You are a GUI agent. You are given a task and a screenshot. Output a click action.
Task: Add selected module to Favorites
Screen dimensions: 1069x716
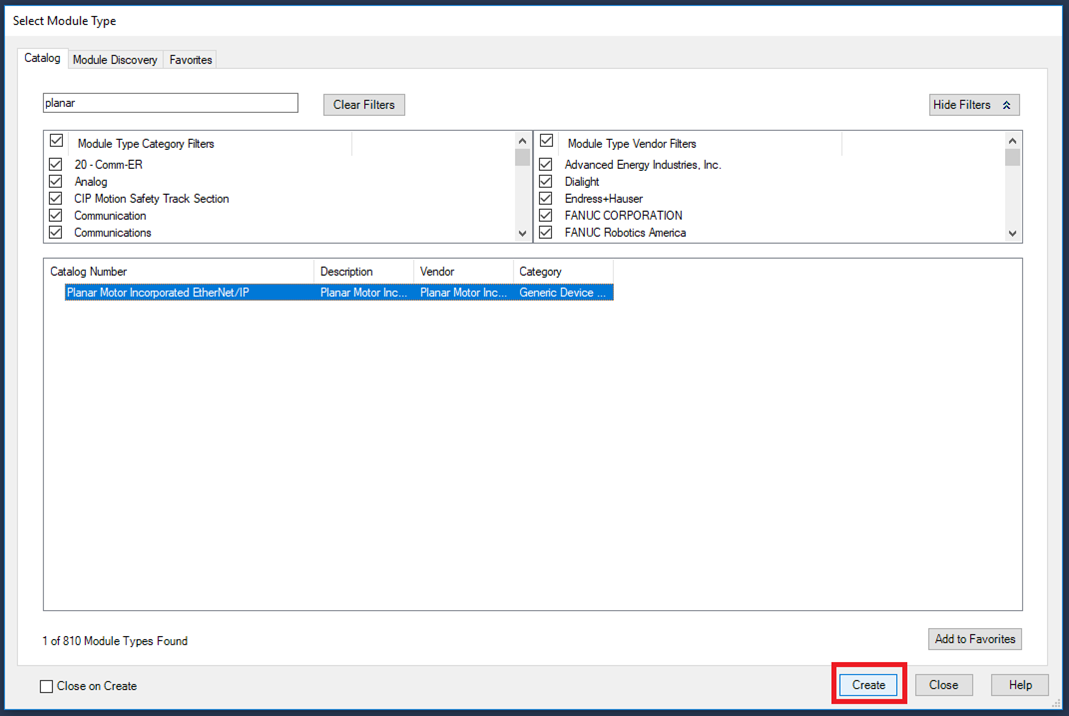[x=974, y=639]
